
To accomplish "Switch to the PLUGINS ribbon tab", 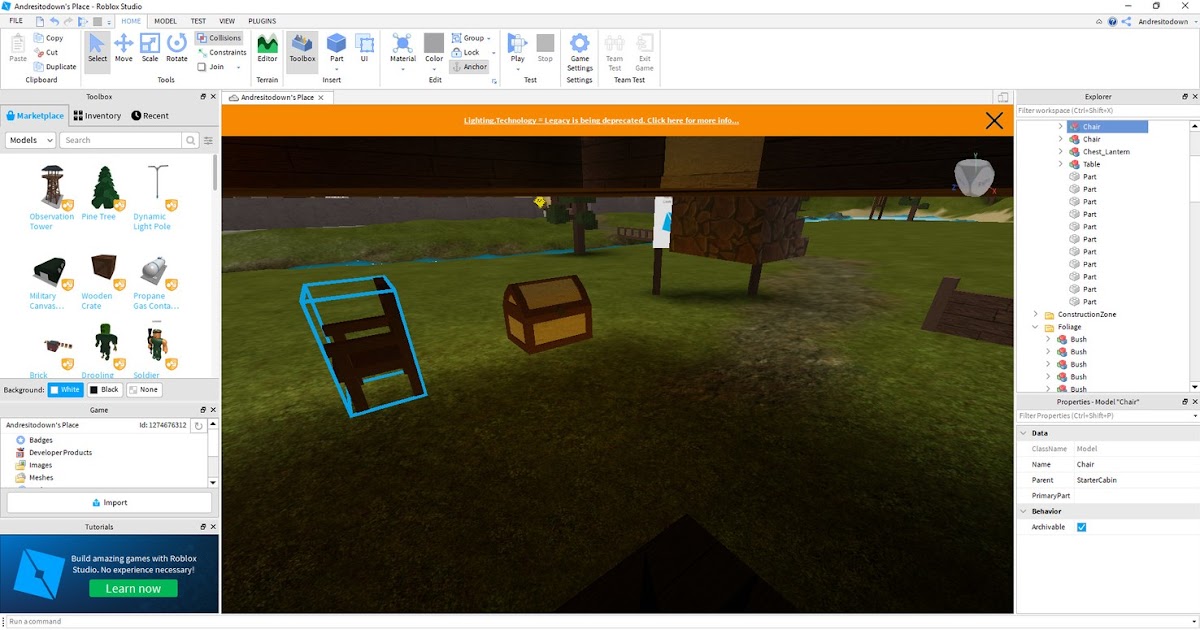I will (262, 21).
